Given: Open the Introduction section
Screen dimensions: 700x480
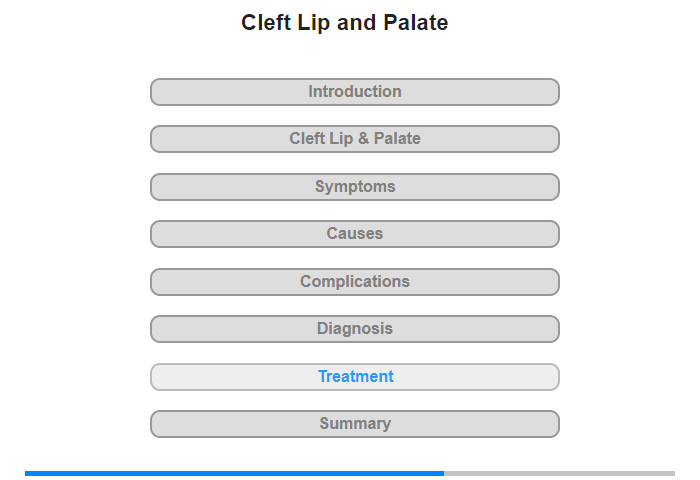Looking at the screenshot, I should tap(354, 92).
